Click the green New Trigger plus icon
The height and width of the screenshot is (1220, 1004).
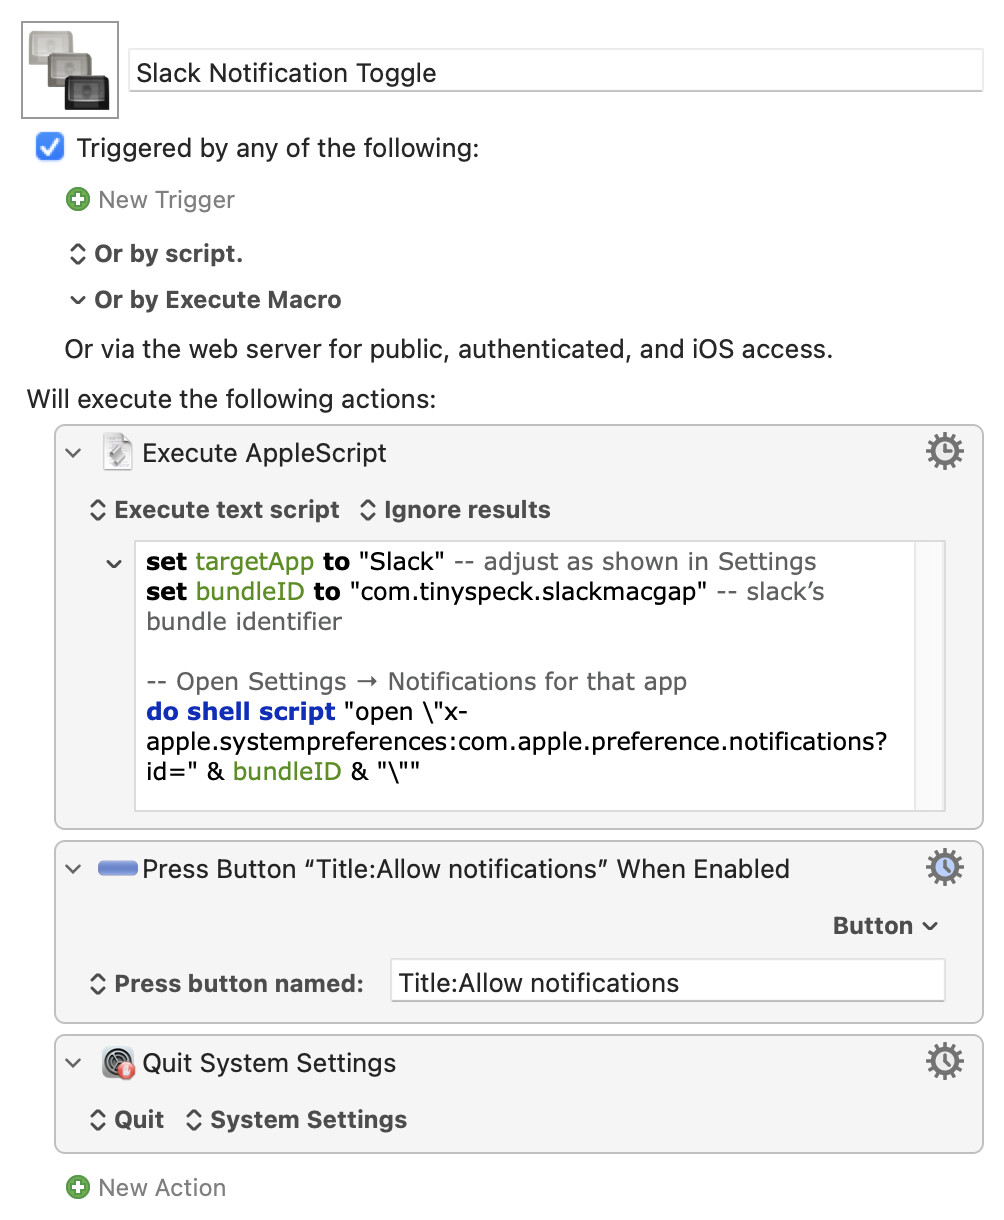[x=77, y=200]
